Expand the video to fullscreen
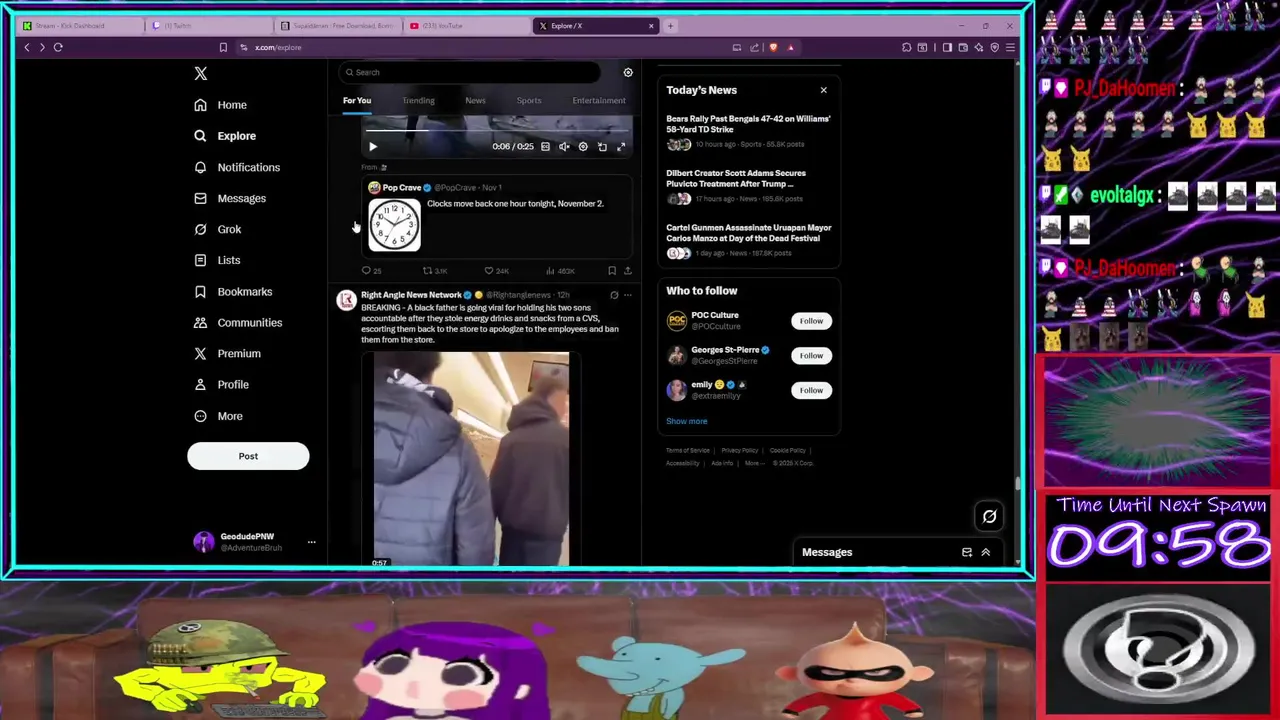 [621, 147]
